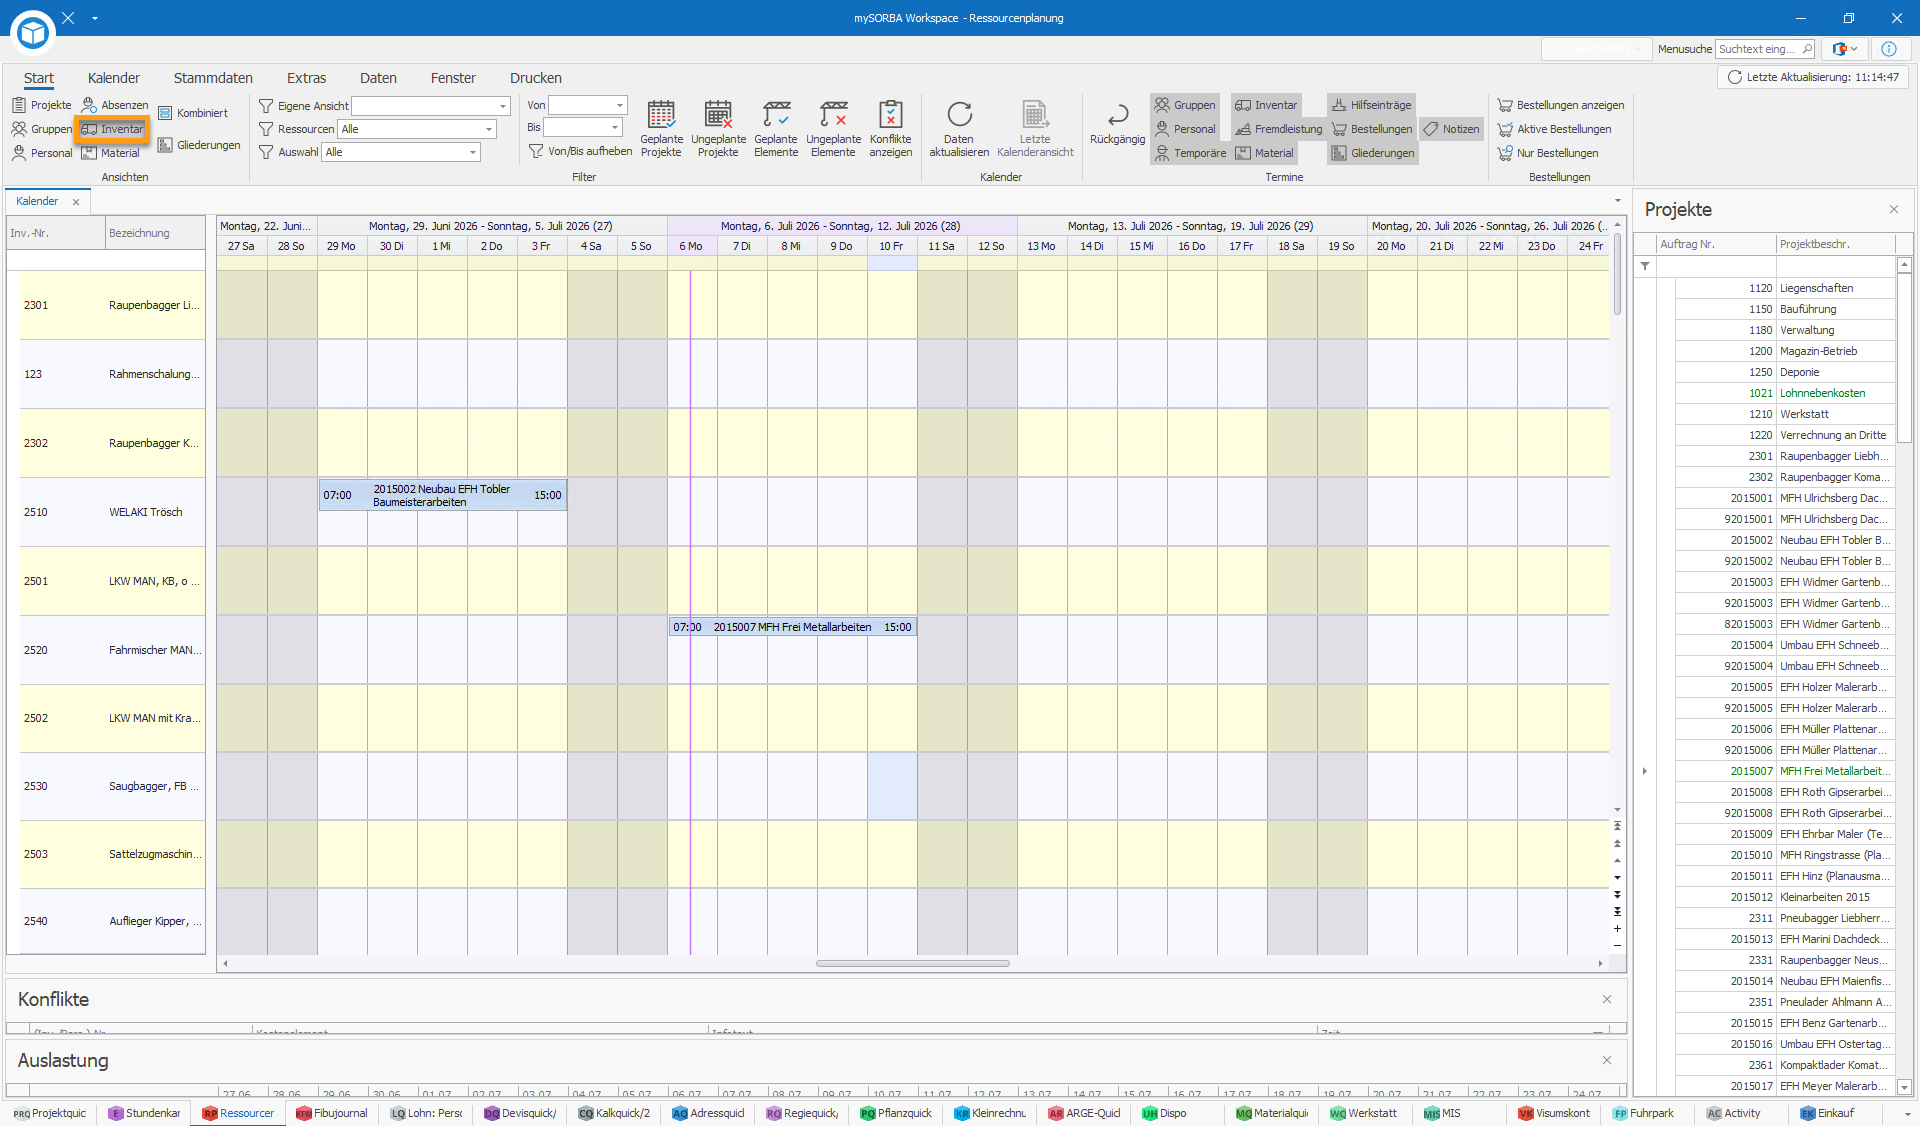Filter by Geplante Projekte
The height and width of the screenshot is (1126, 1920).
coord(661,128)
